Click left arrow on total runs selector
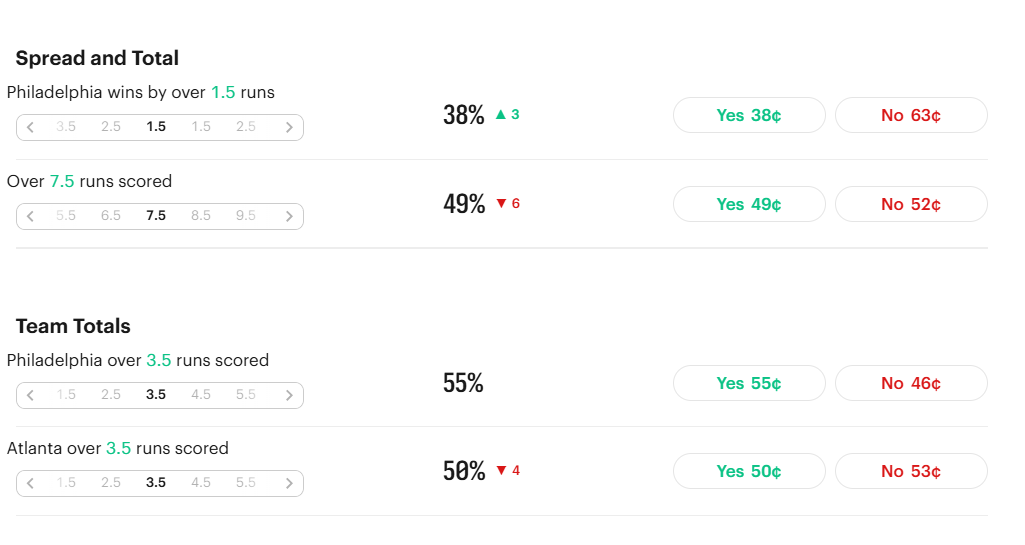This screenshot has height=545, width=1025. tap(30, 216)
